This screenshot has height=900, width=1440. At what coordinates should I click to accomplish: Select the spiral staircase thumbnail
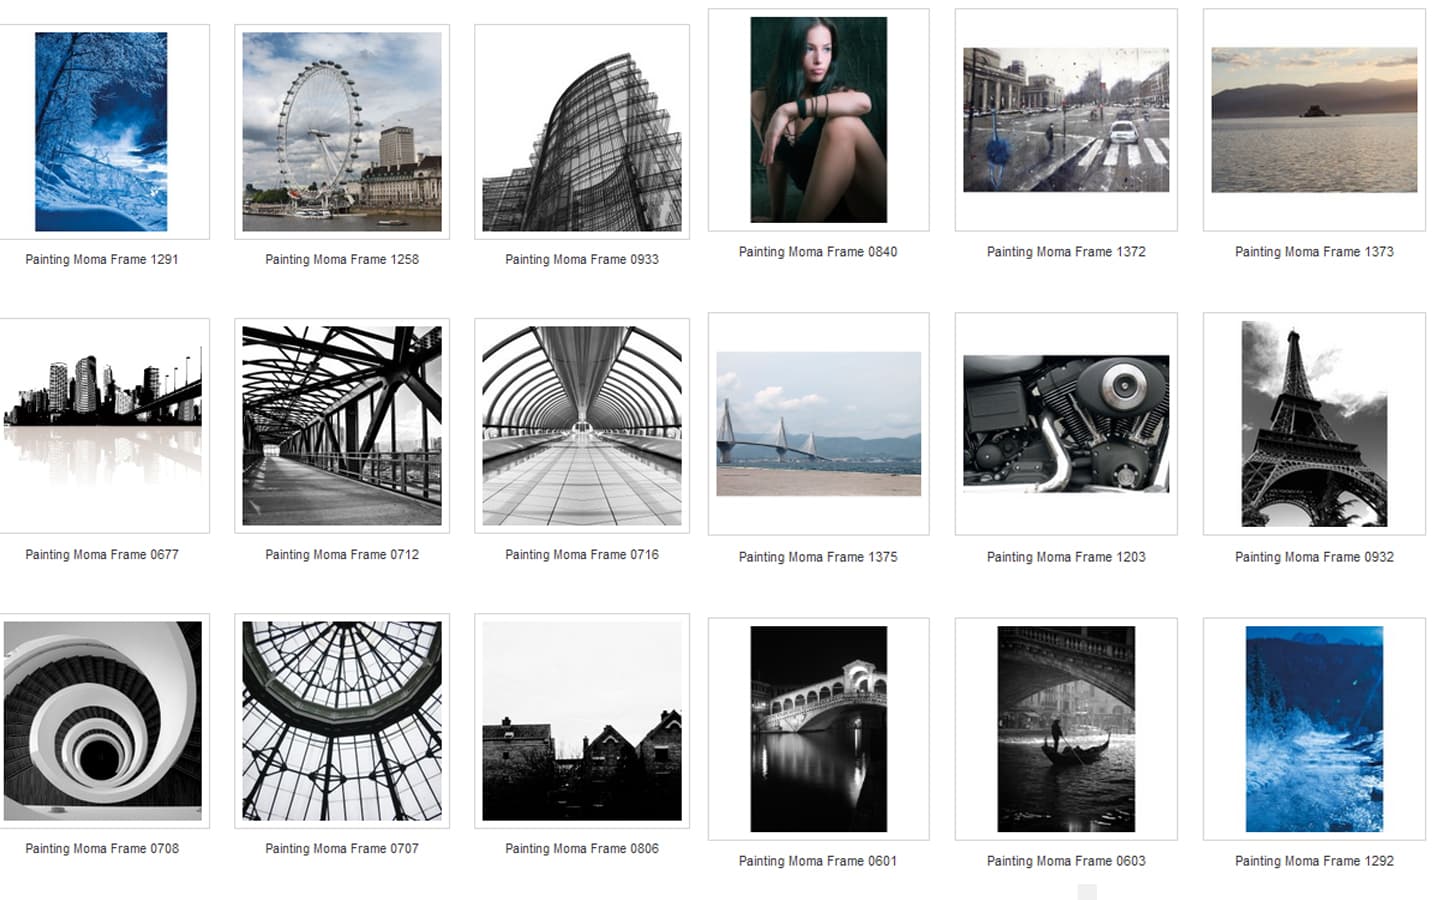coord(101,720)
